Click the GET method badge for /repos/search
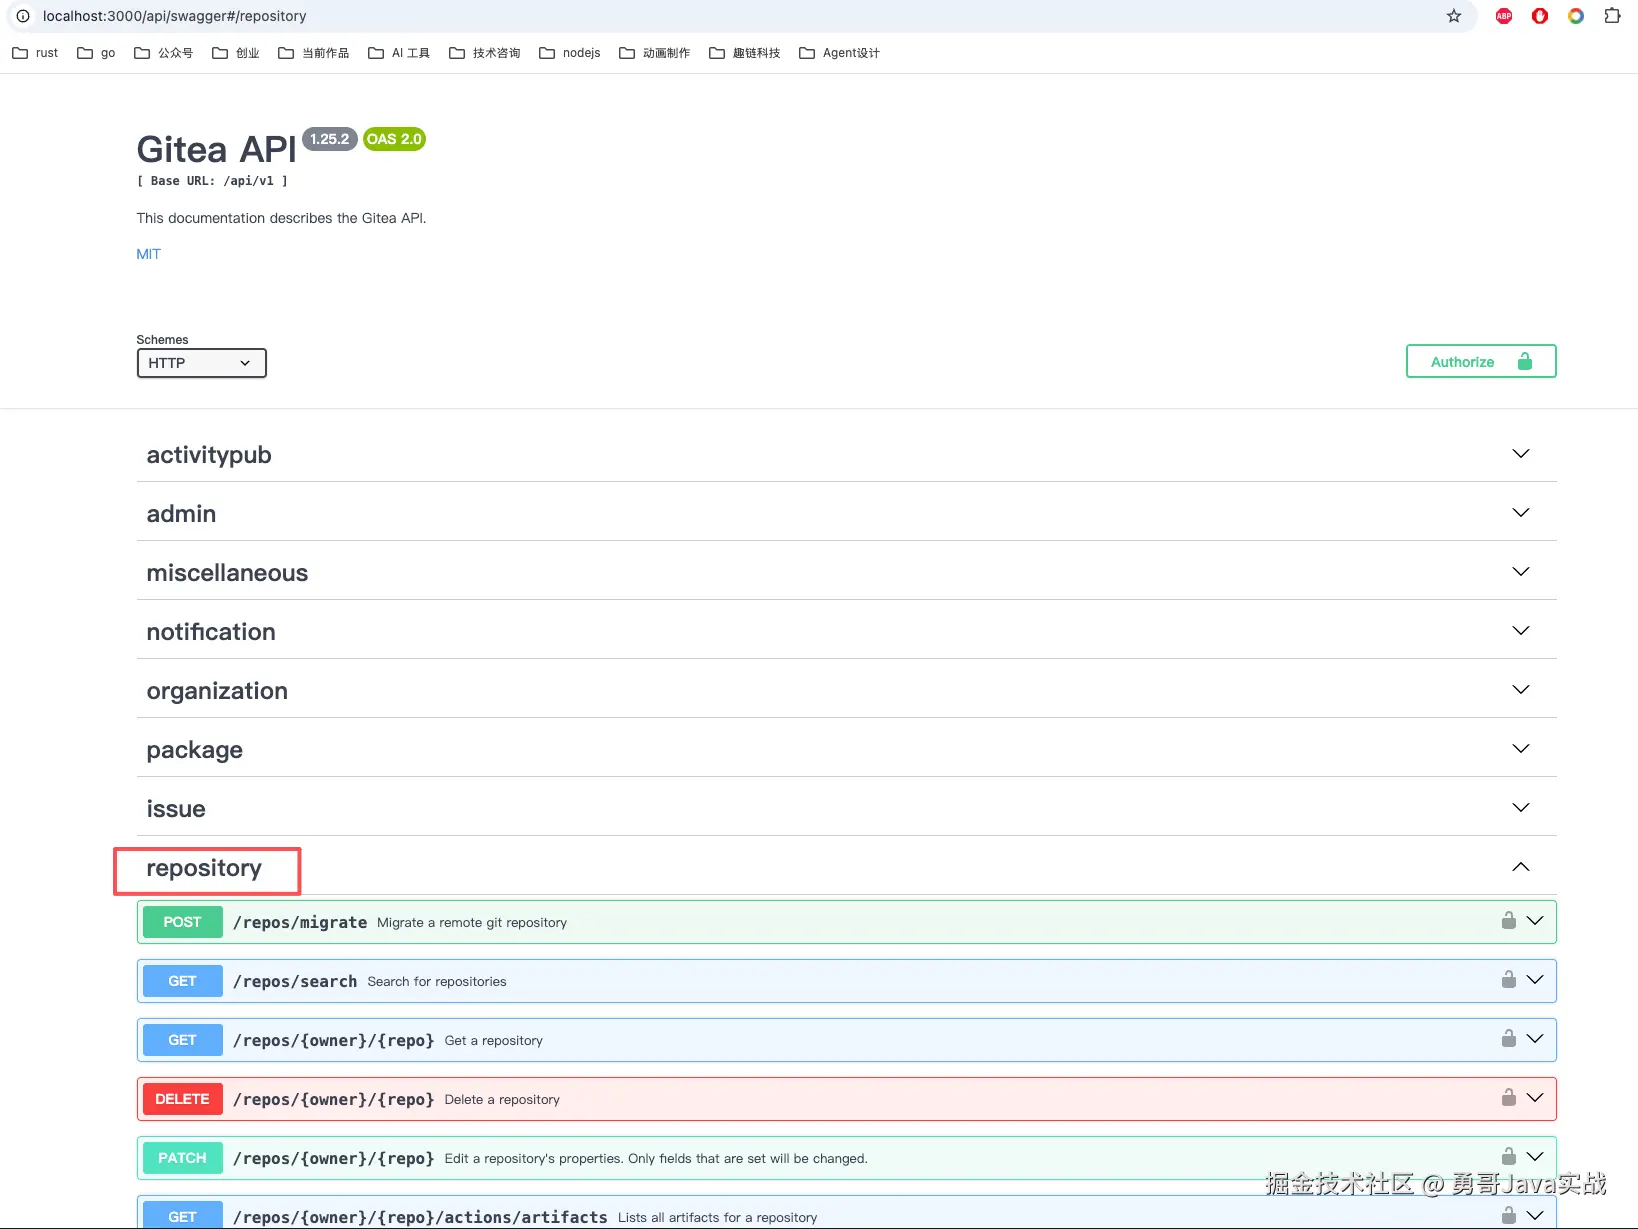 click(182, 981)
